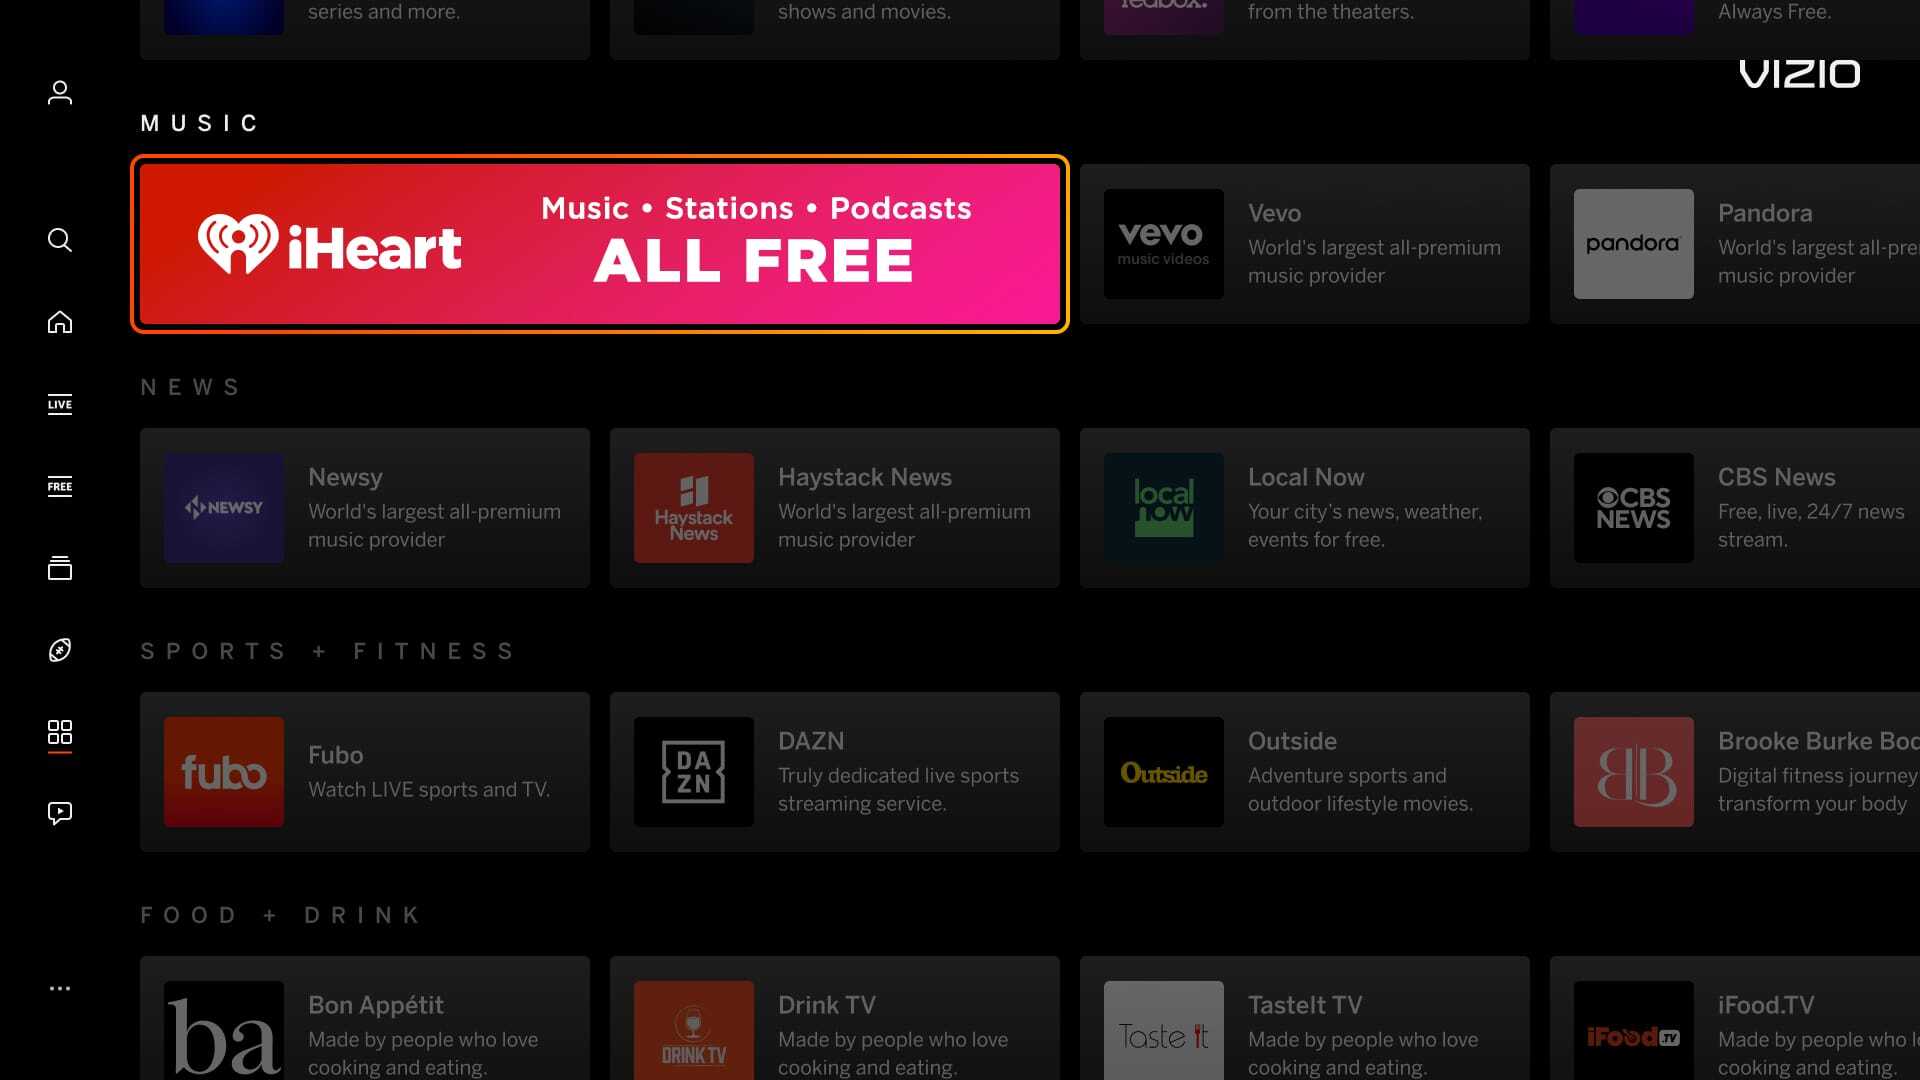Select the Newsy app tile
1920x1080 pixels.
click(364, 507)
